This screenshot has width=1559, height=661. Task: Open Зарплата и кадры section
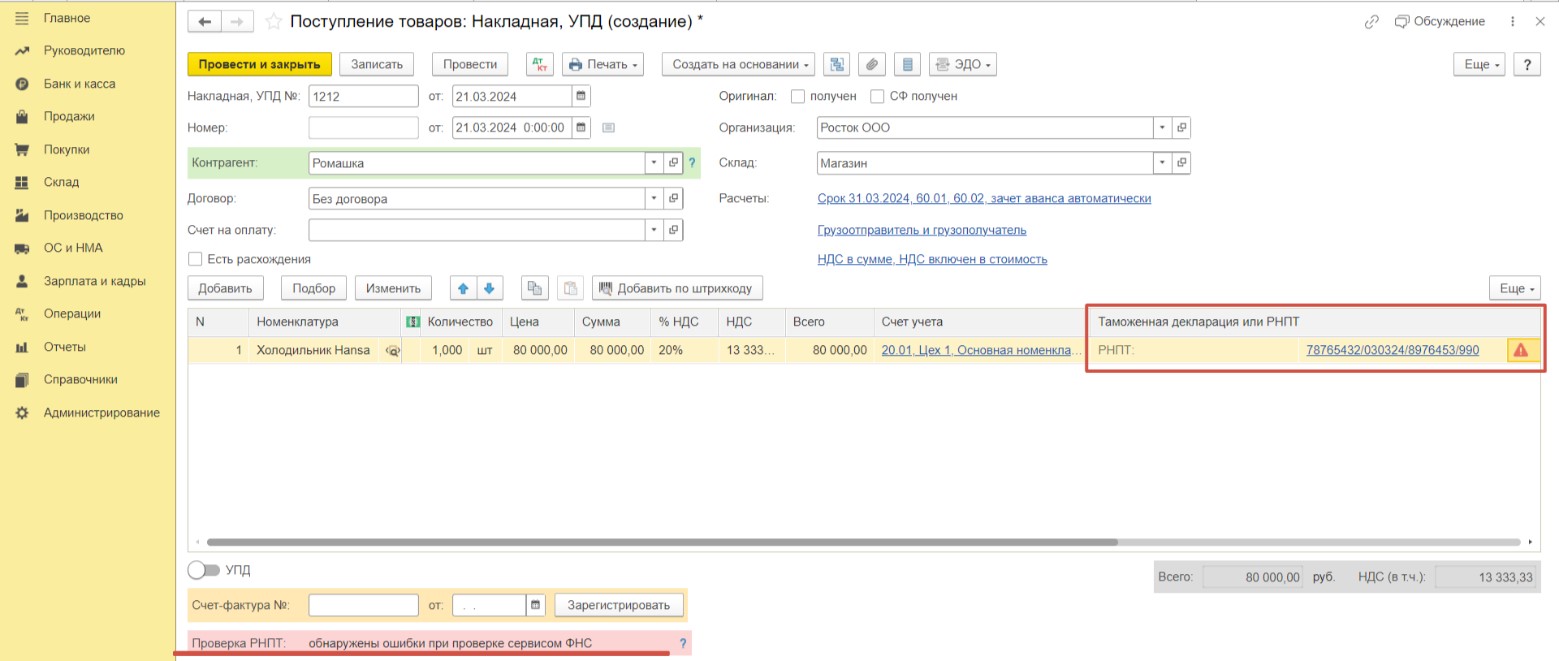94,281
